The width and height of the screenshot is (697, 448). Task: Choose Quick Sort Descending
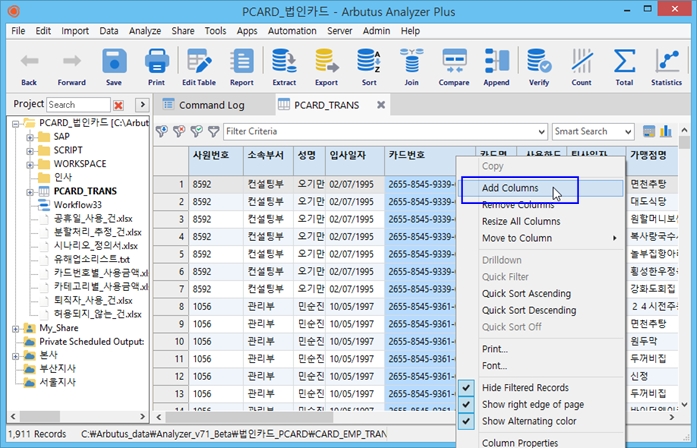pos(541,310)
